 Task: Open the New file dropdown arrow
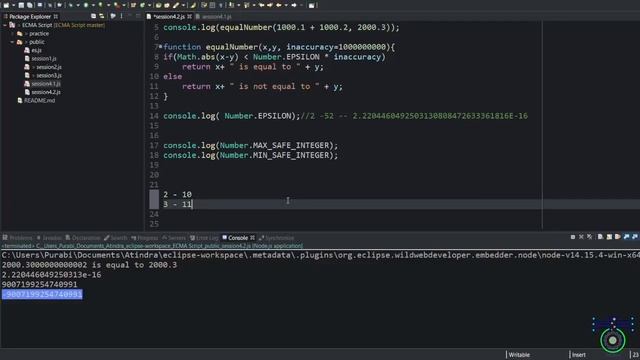tap(13, 5)
